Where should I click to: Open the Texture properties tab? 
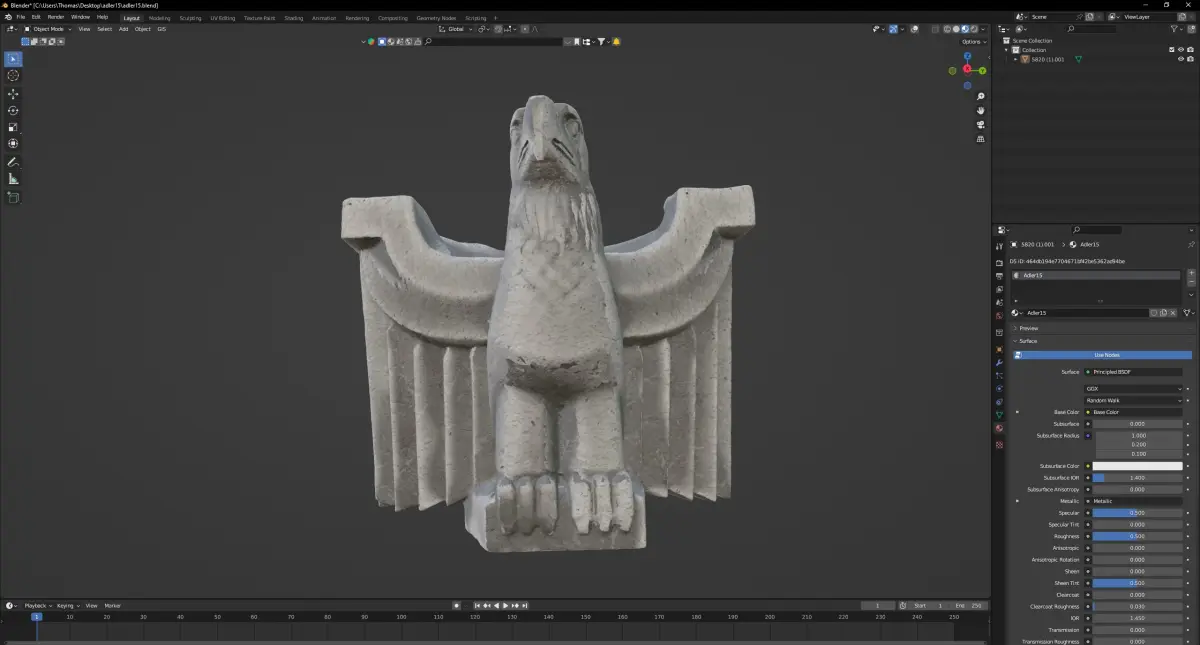point(999,445)
